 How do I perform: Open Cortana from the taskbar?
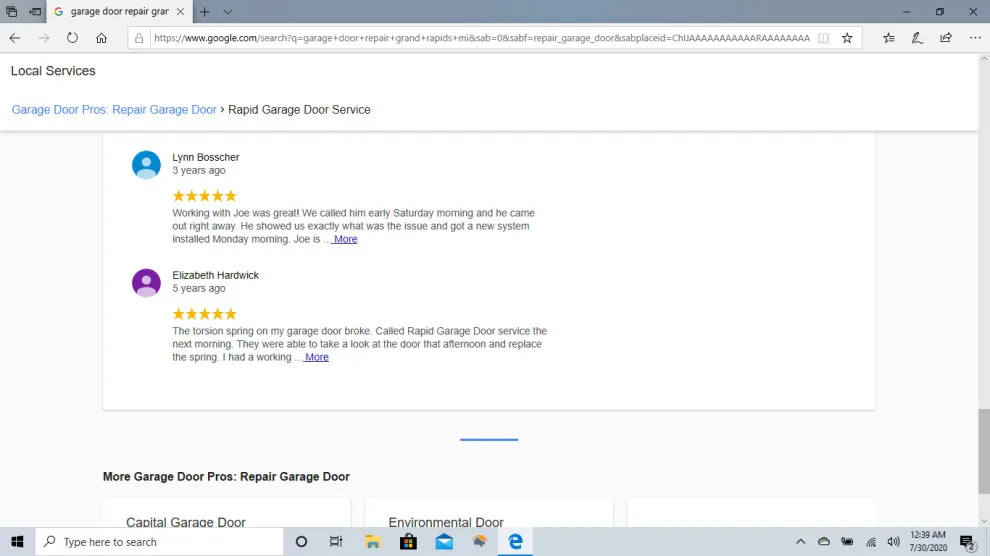(301, 541)
